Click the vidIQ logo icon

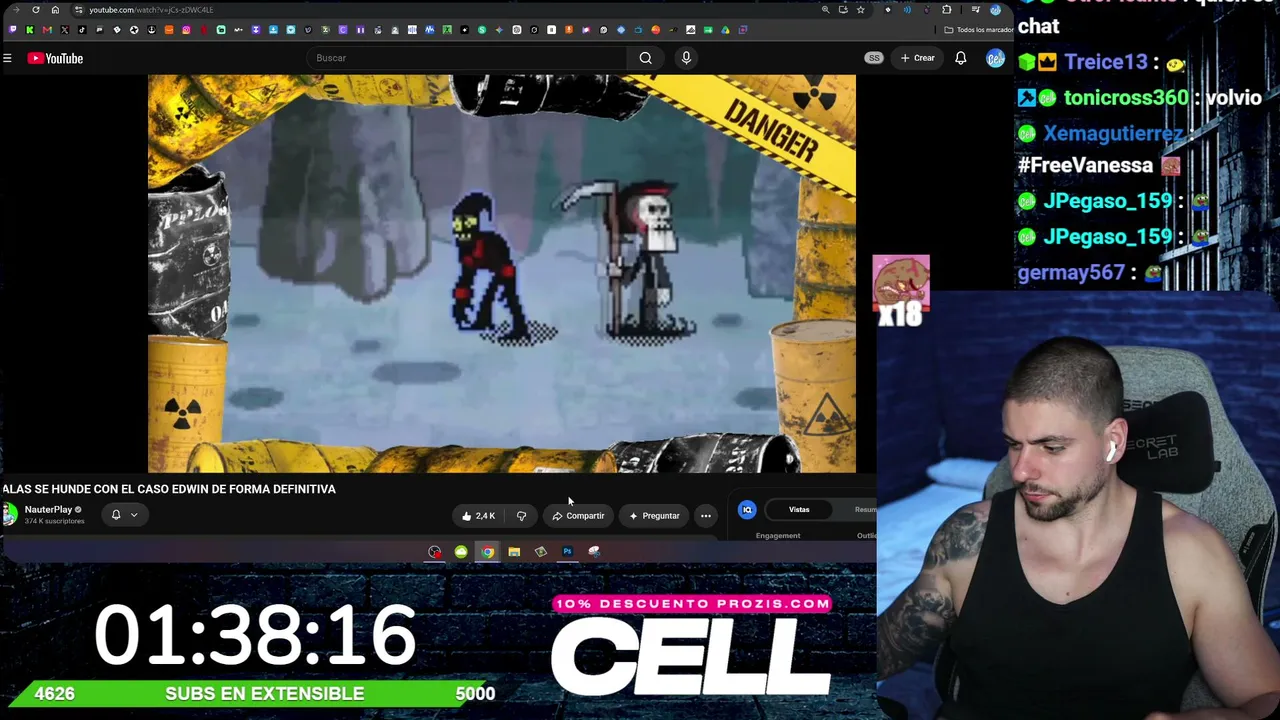tap(747, 510)
